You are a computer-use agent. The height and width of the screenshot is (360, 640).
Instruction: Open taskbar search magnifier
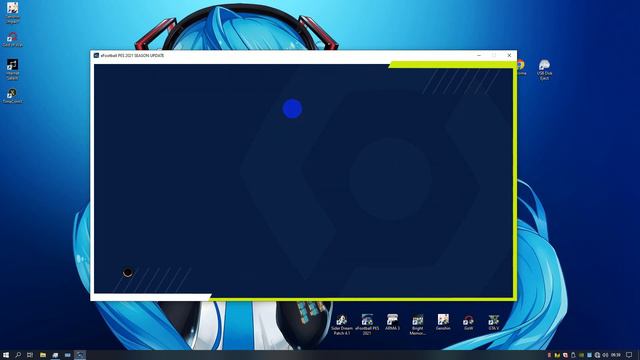click(x=18, y=355)
